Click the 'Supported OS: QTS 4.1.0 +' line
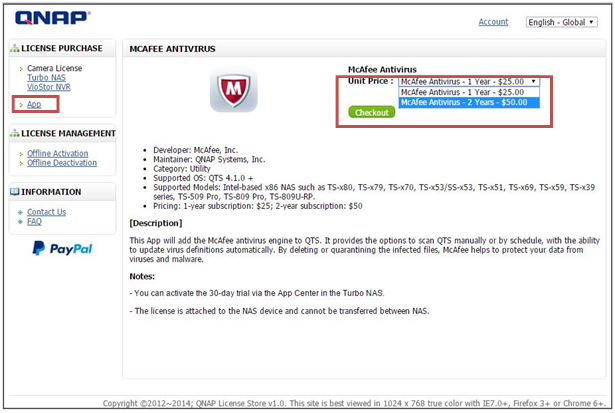This screenshot has height=413, width=615. click(x=203, y=178)
